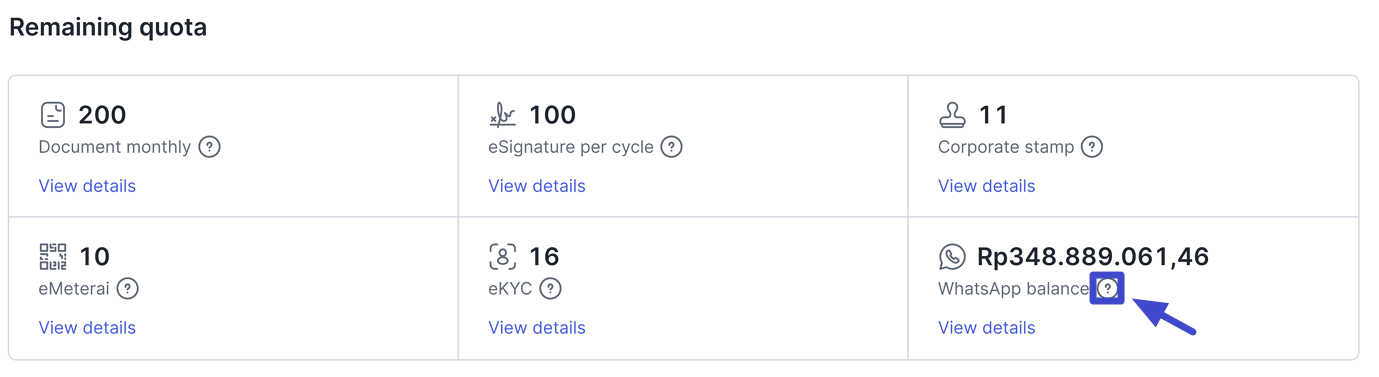Screen dimensions: 1379x377
Task: Show Corporate stamp help info icon
Action: click(x=1092, y=147)
